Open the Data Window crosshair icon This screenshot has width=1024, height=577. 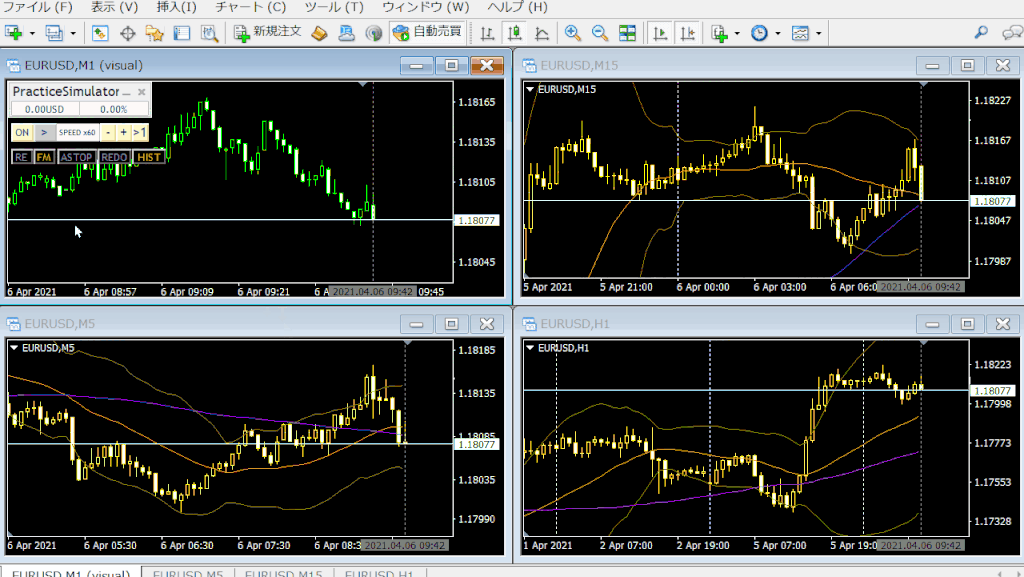pos(127,33)
